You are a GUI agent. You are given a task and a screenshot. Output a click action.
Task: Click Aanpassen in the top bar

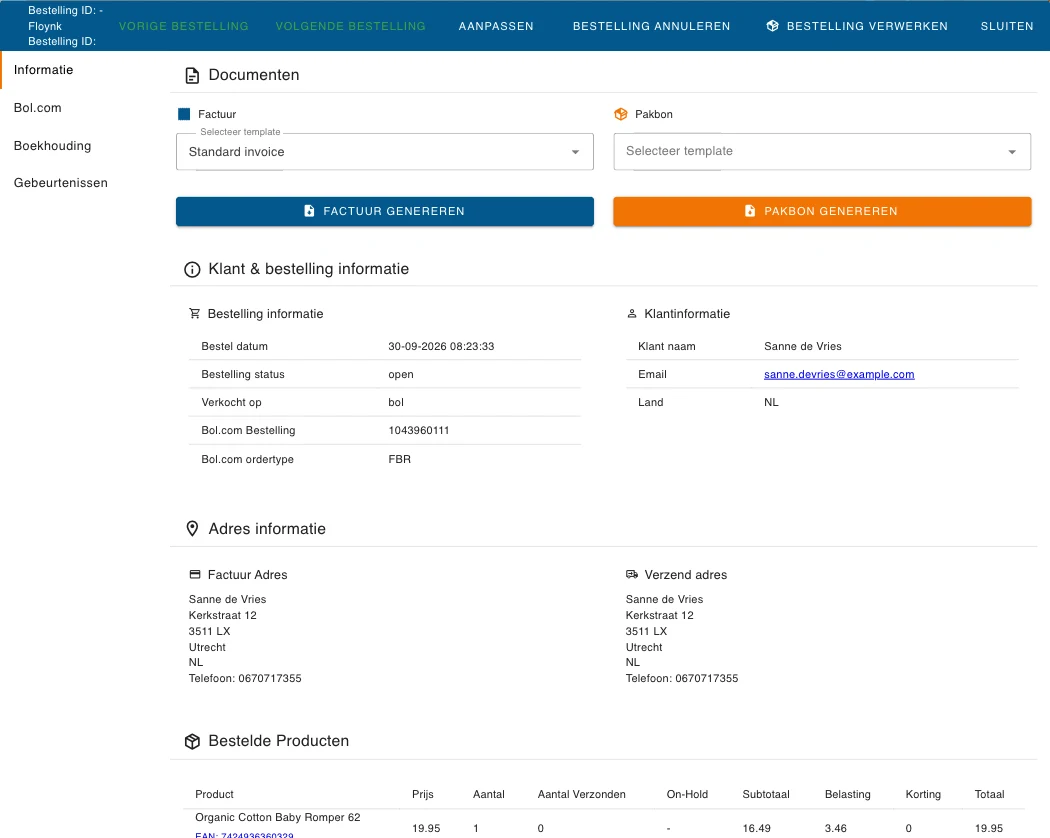coord(496,26)
